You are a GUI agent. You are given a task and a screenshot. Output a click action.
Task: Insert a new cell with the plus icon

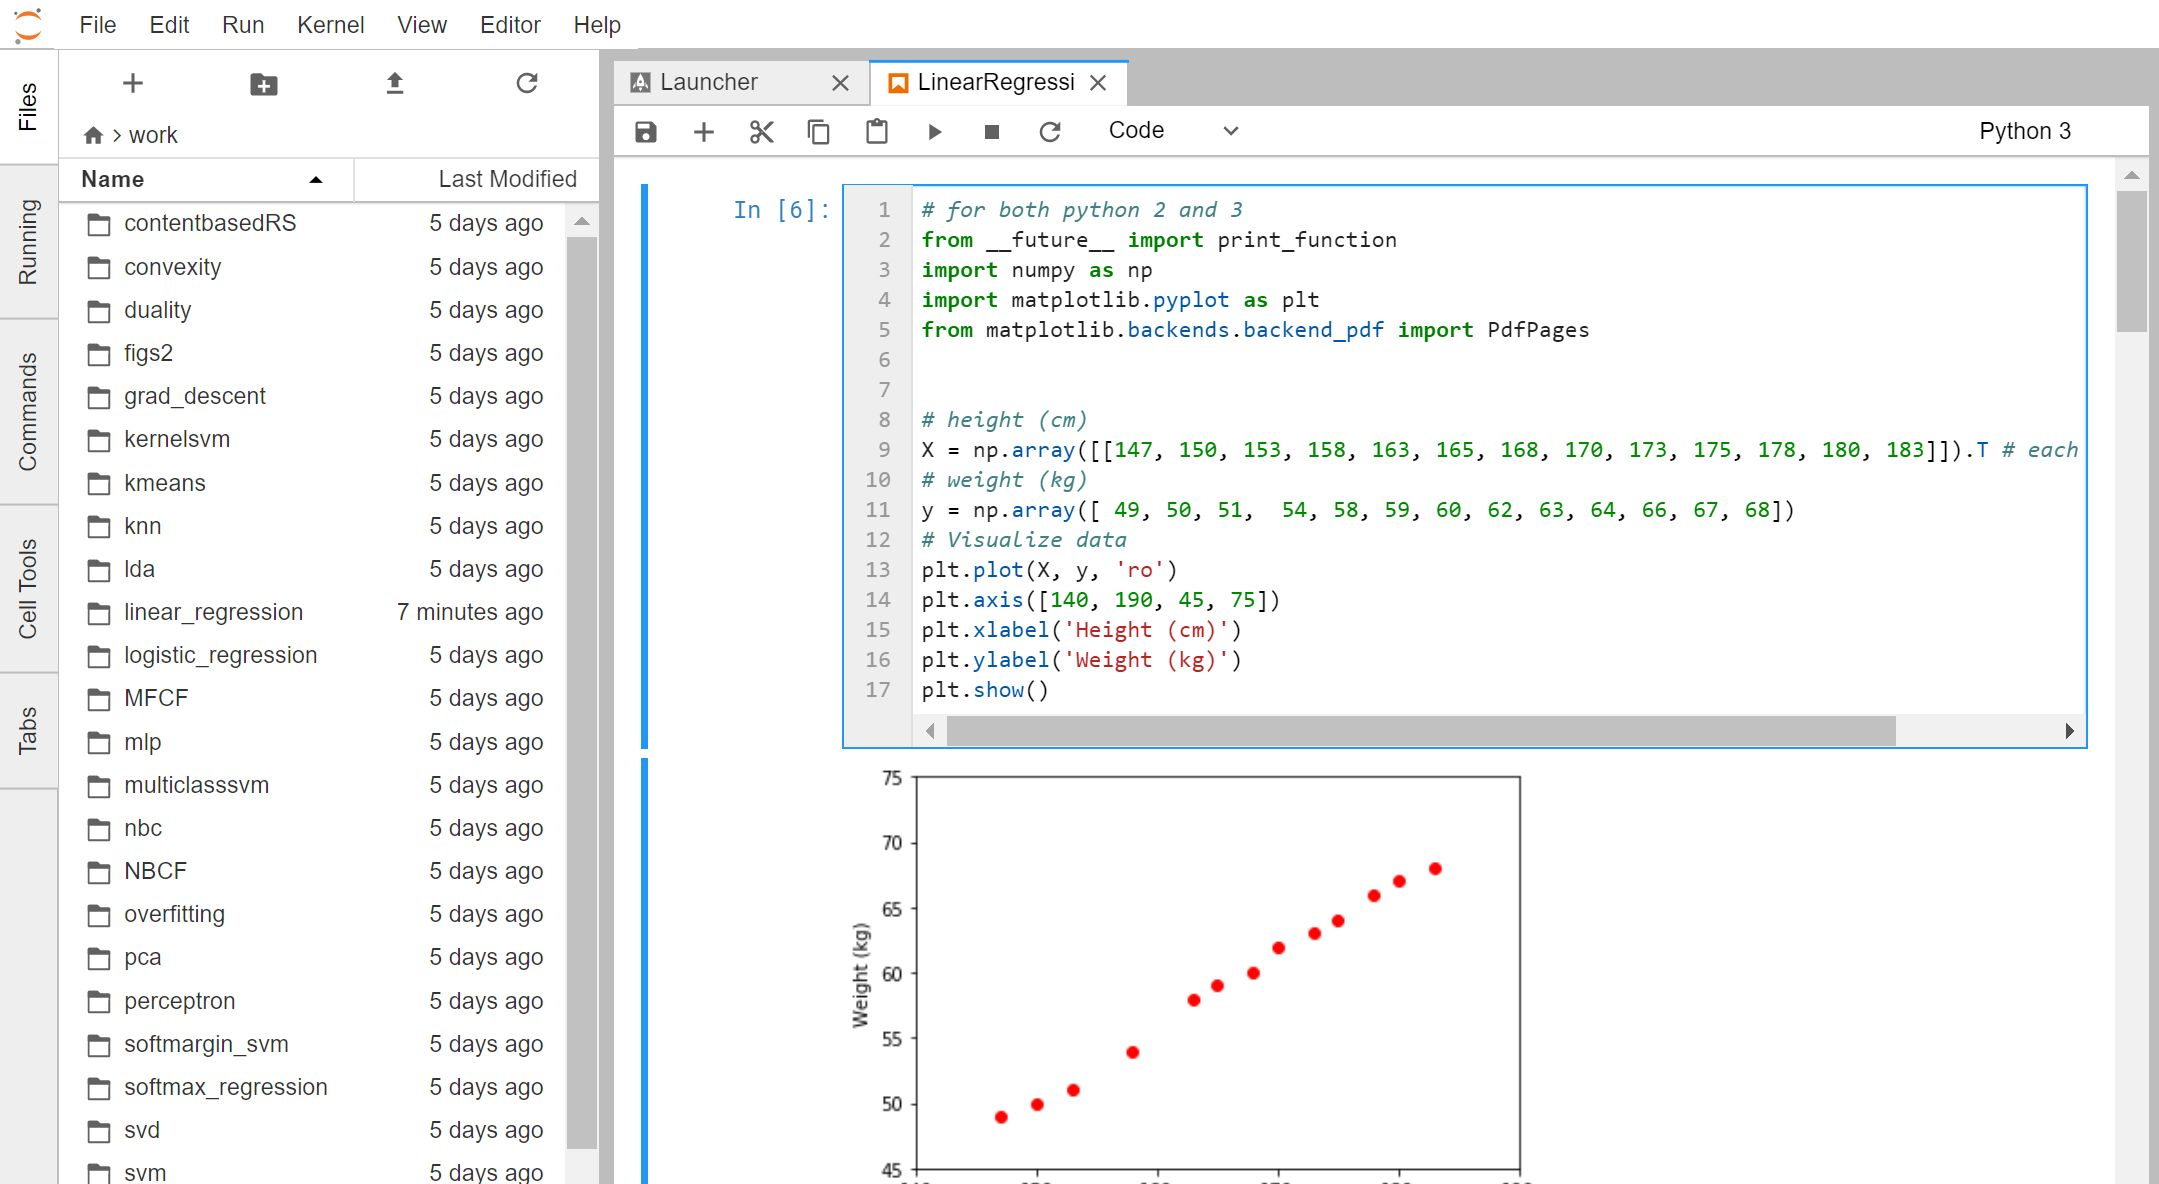click(x=704, y=132)
